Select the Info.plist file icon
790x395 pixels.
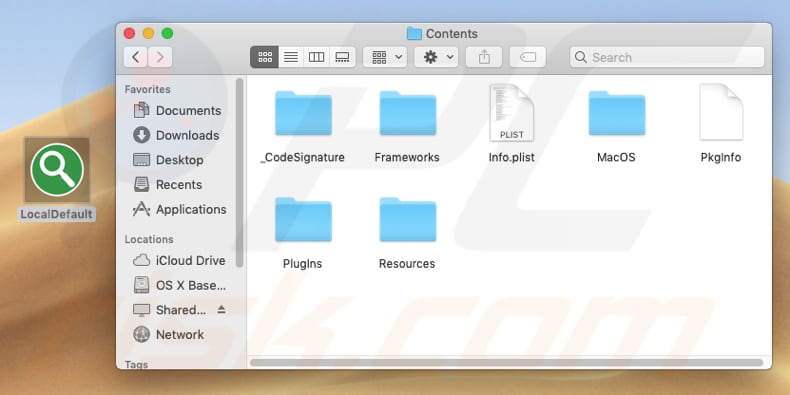point(511,113)
